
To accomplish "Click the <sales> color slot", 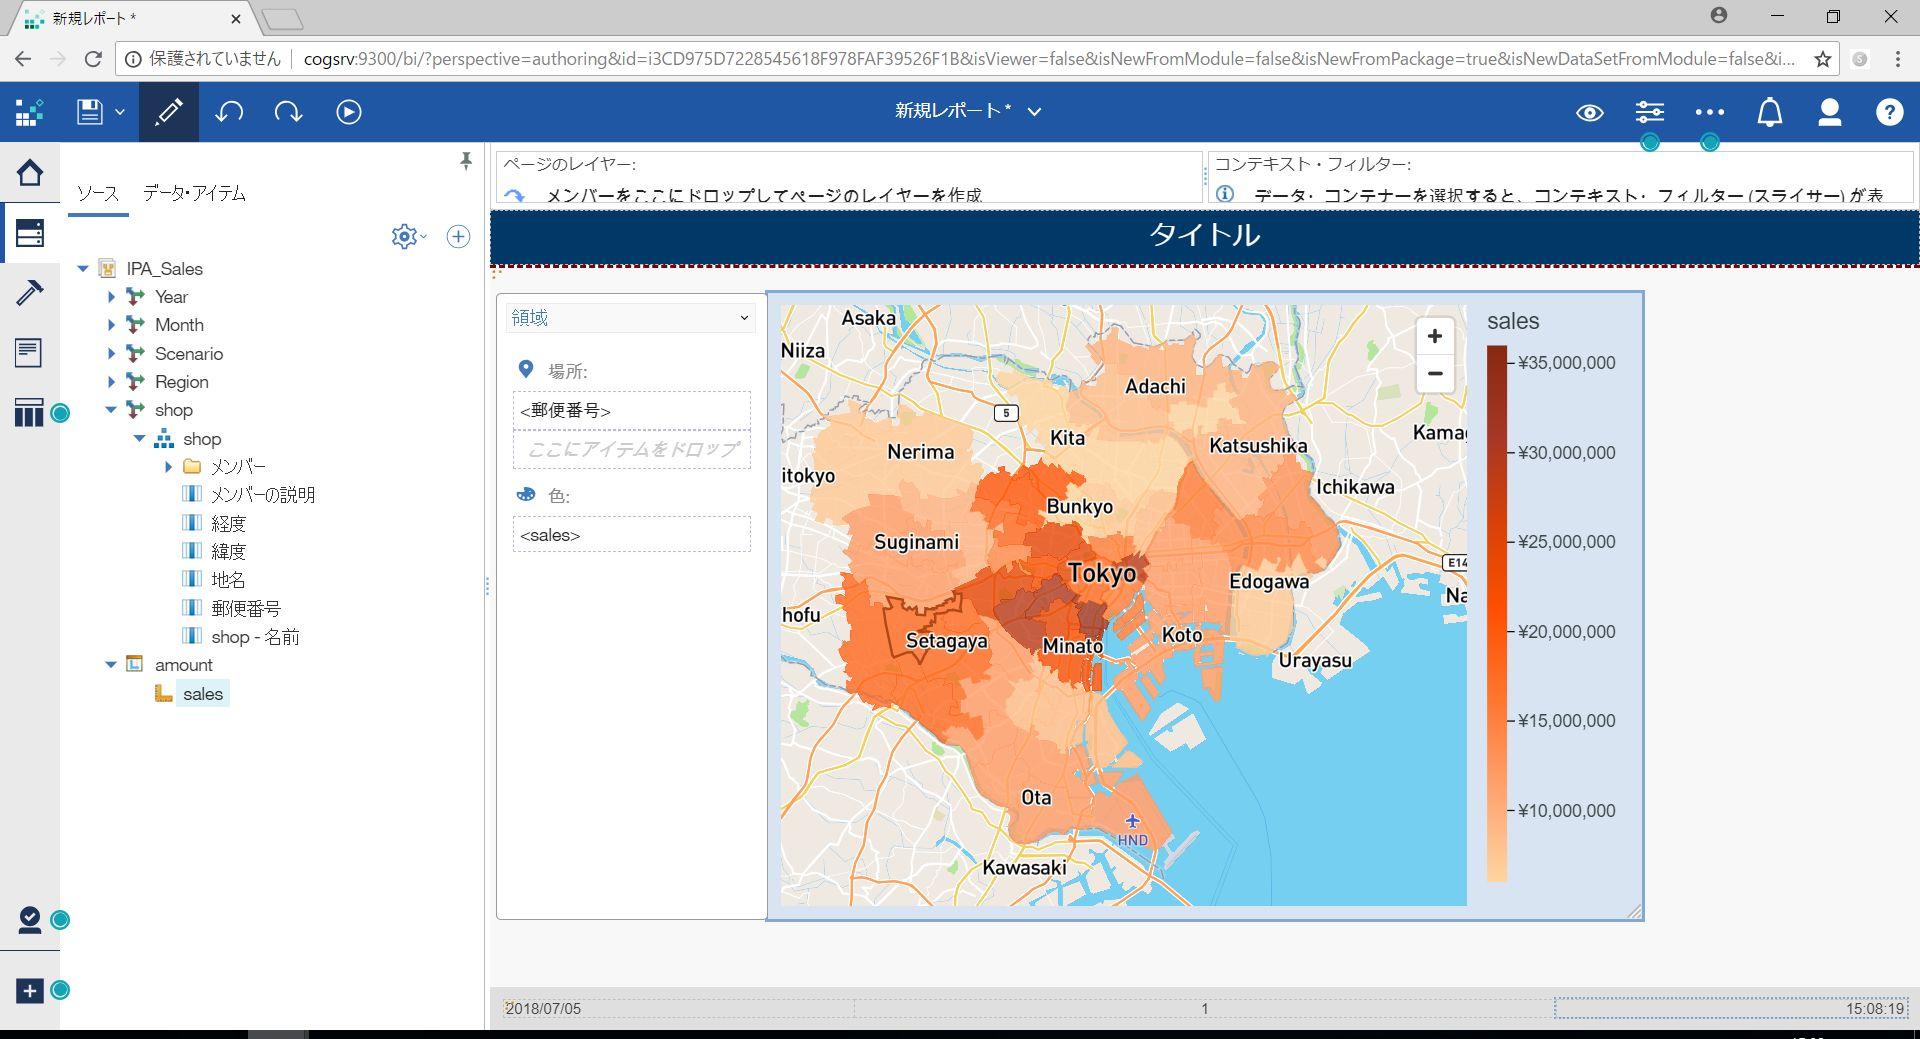I will 632,535.
